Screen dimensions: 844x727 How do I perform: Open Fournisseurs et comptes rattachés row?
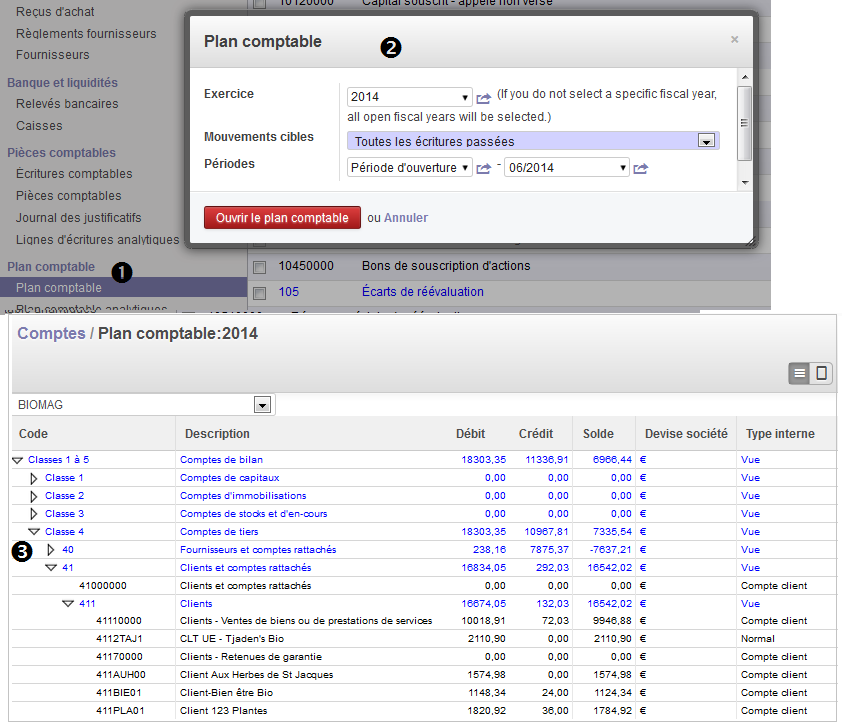click(424, 549)
